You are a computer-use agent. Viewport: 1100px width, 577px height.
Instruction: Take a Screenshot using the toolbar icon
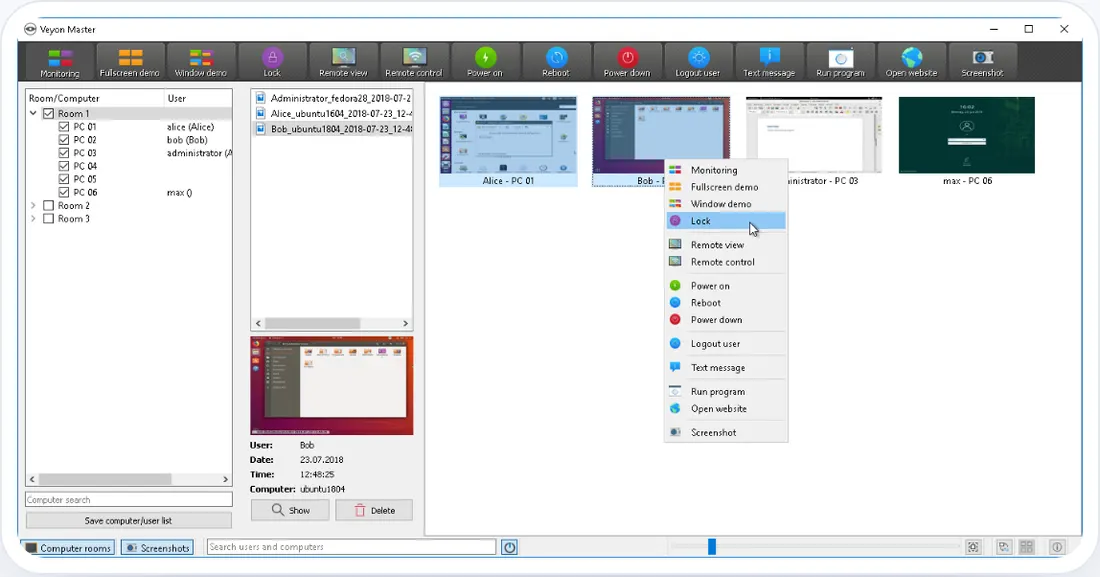(x=982, y=62)
